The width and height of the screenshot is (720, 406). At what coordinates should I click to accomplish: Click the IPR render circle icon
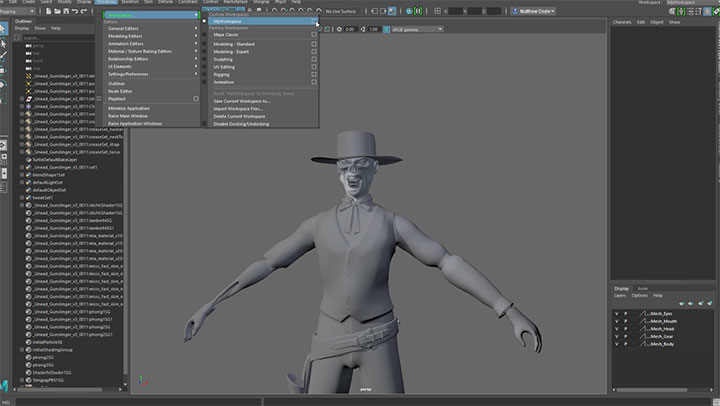tap(409, 11)
